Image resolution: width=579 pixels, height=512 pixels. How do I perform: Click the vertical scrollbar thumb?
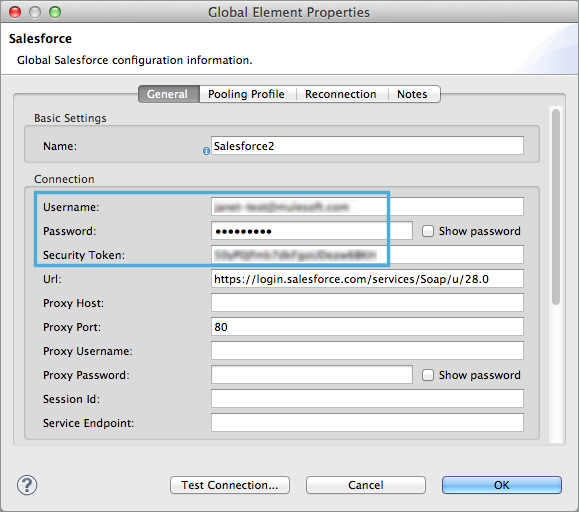(x=556, y=207)
